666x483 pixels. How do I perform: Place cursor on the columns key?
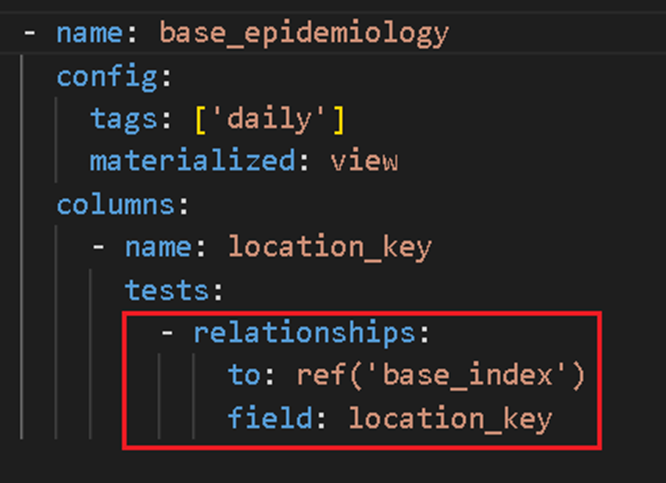point(116,205)
